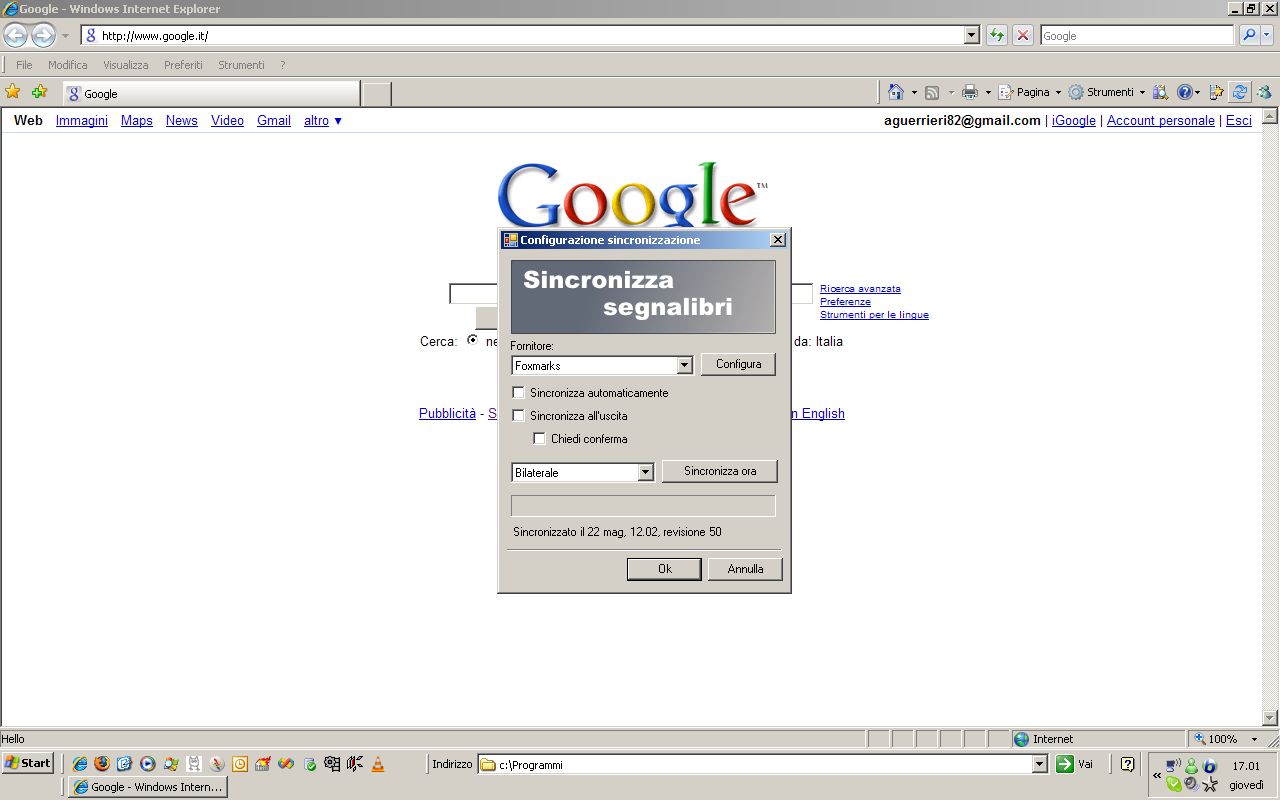
Task: Click the green Refresh arrows button
Action: coord(997,35)
